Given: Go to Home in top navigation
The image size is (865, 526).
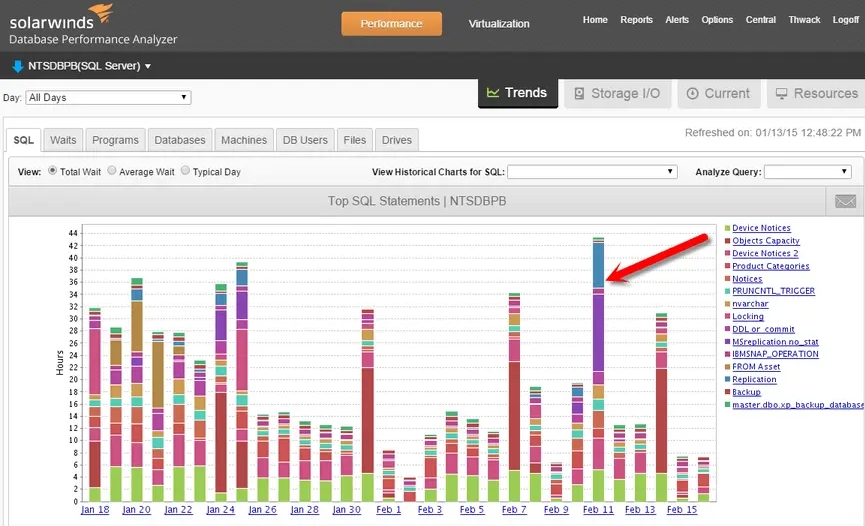Looking at the screenshot, I should pyautogui.click(x=595, y=20).
